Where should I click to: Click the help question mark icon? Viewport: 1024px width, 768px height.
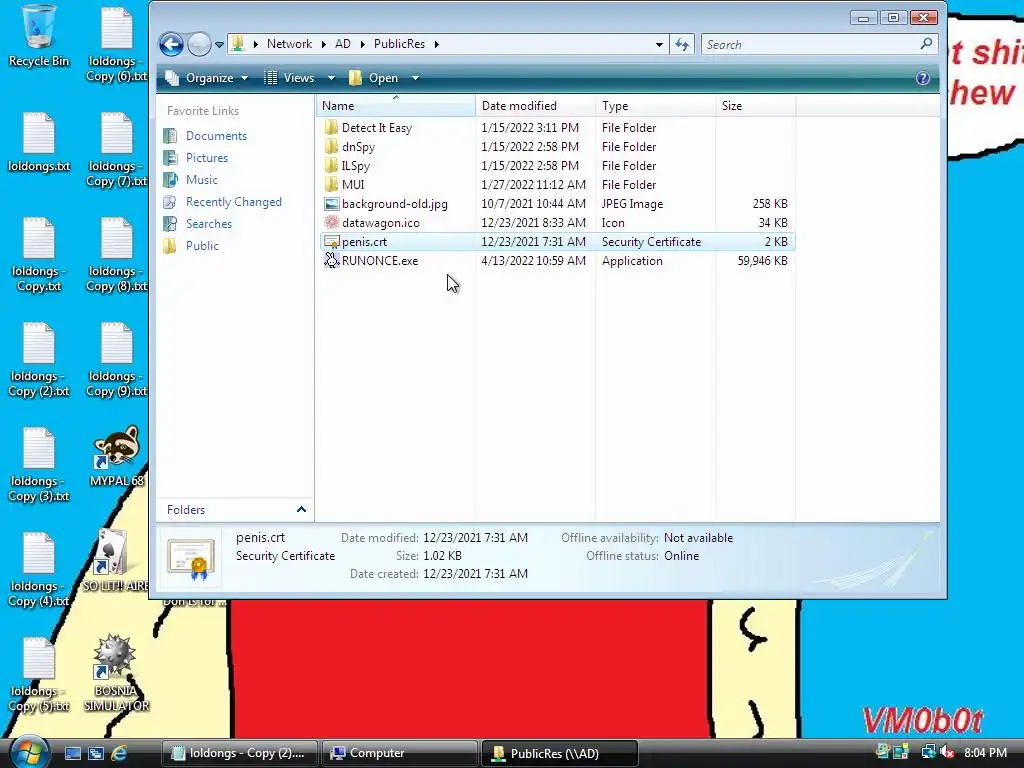point(922,78)
